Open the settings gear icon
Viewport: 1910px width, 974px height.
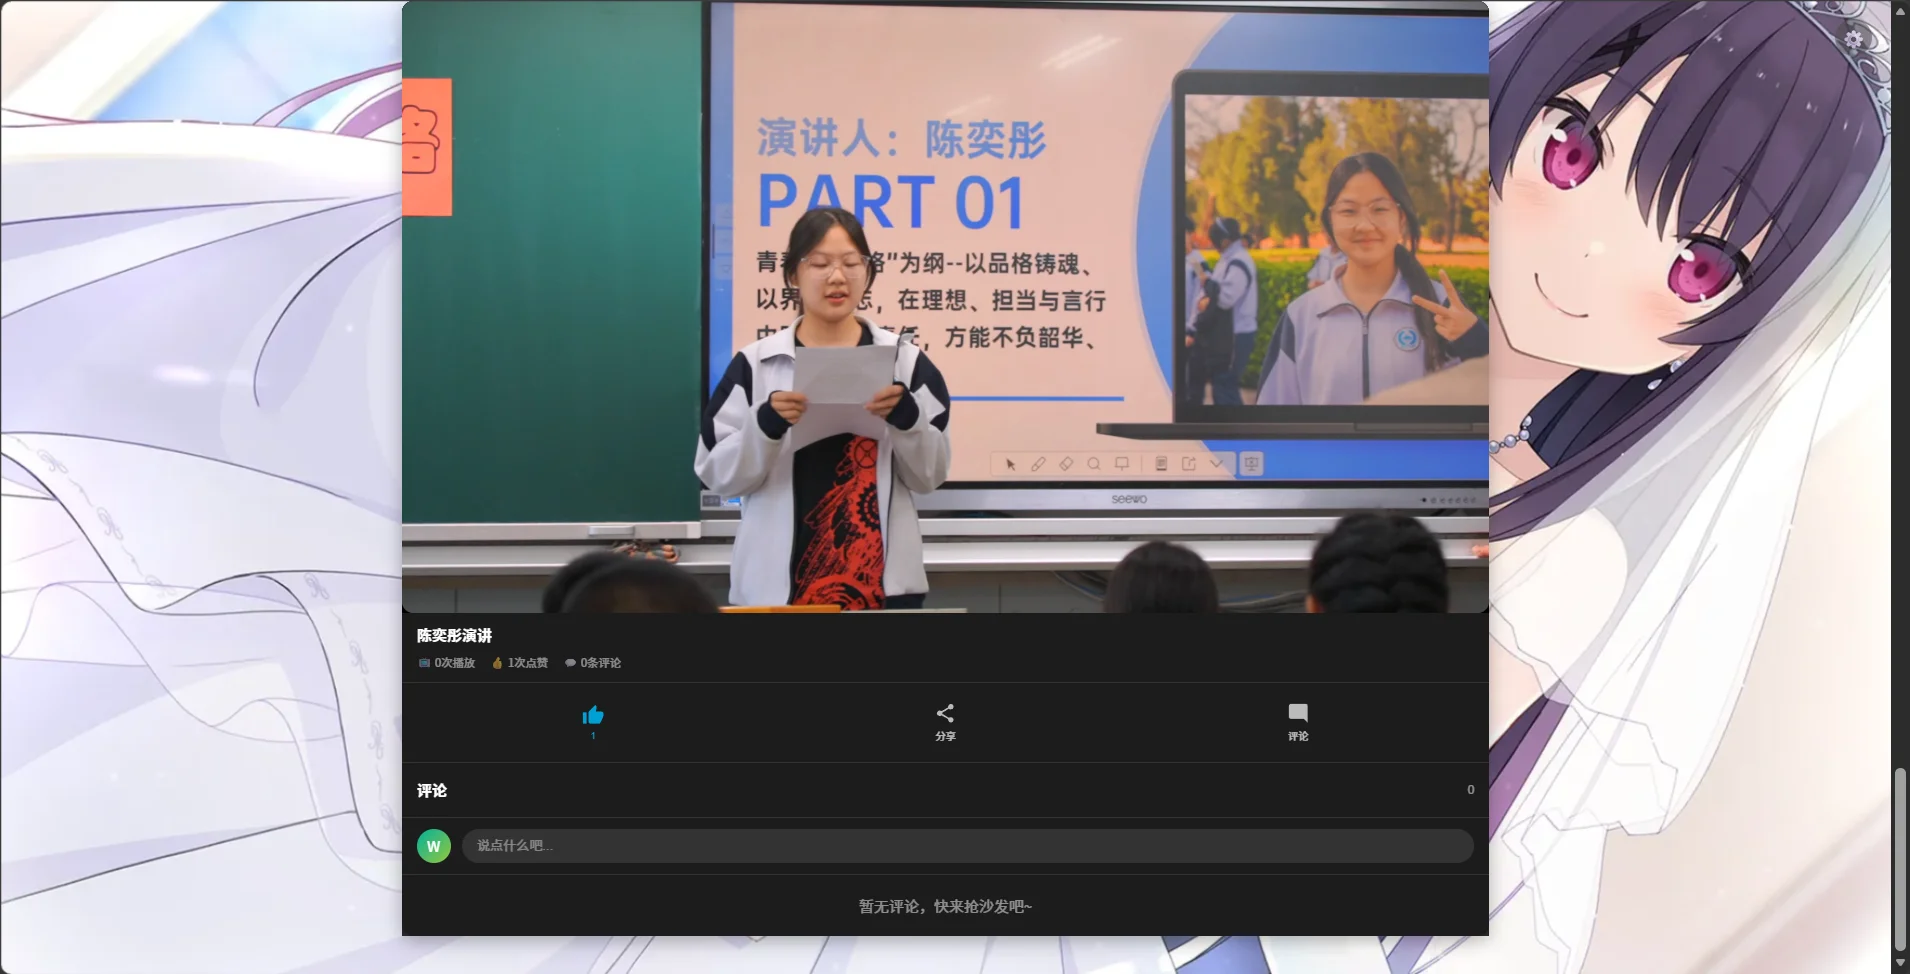pos(1853,39)
